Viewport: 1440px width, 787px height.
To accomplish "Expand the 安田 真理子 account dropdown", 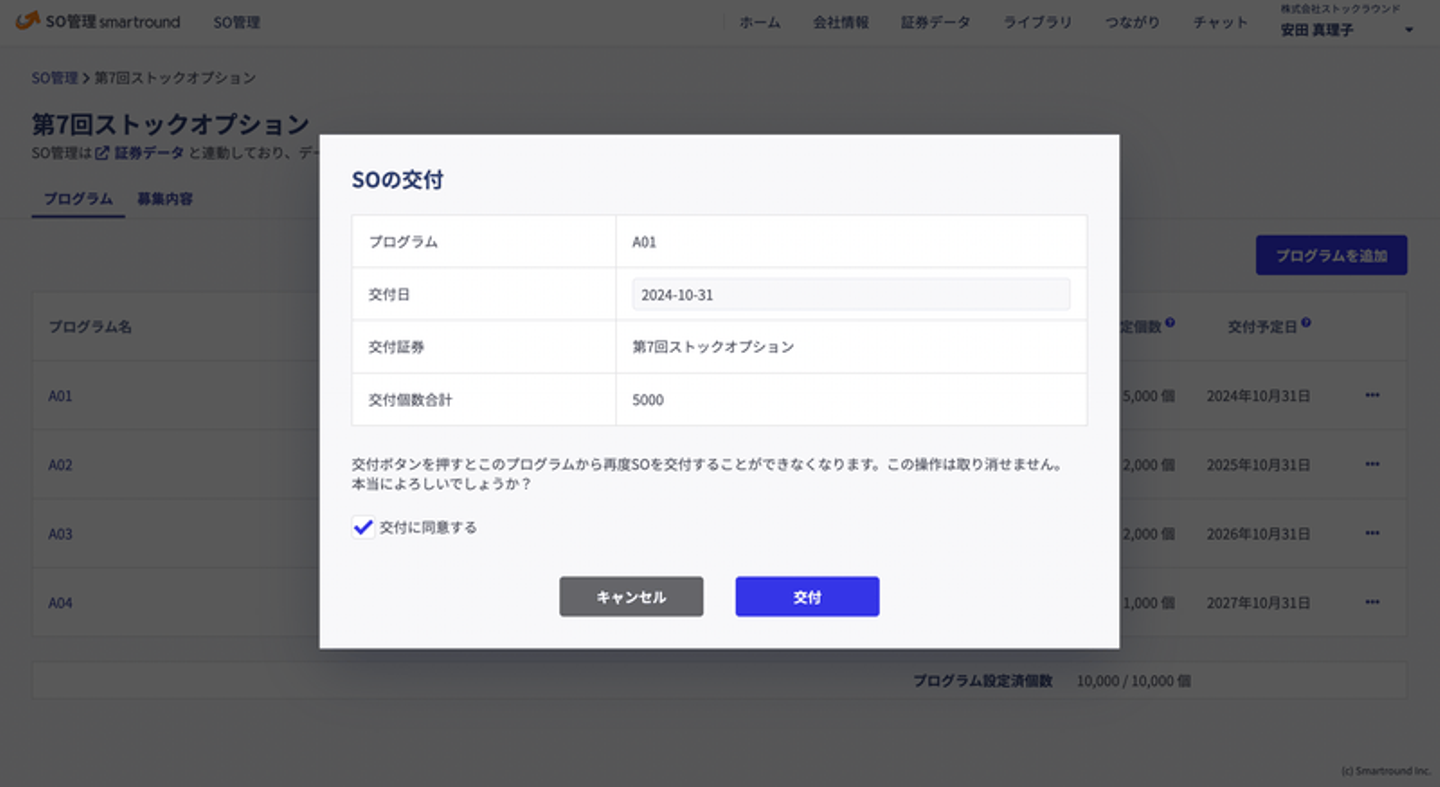I will (1409, 30).
